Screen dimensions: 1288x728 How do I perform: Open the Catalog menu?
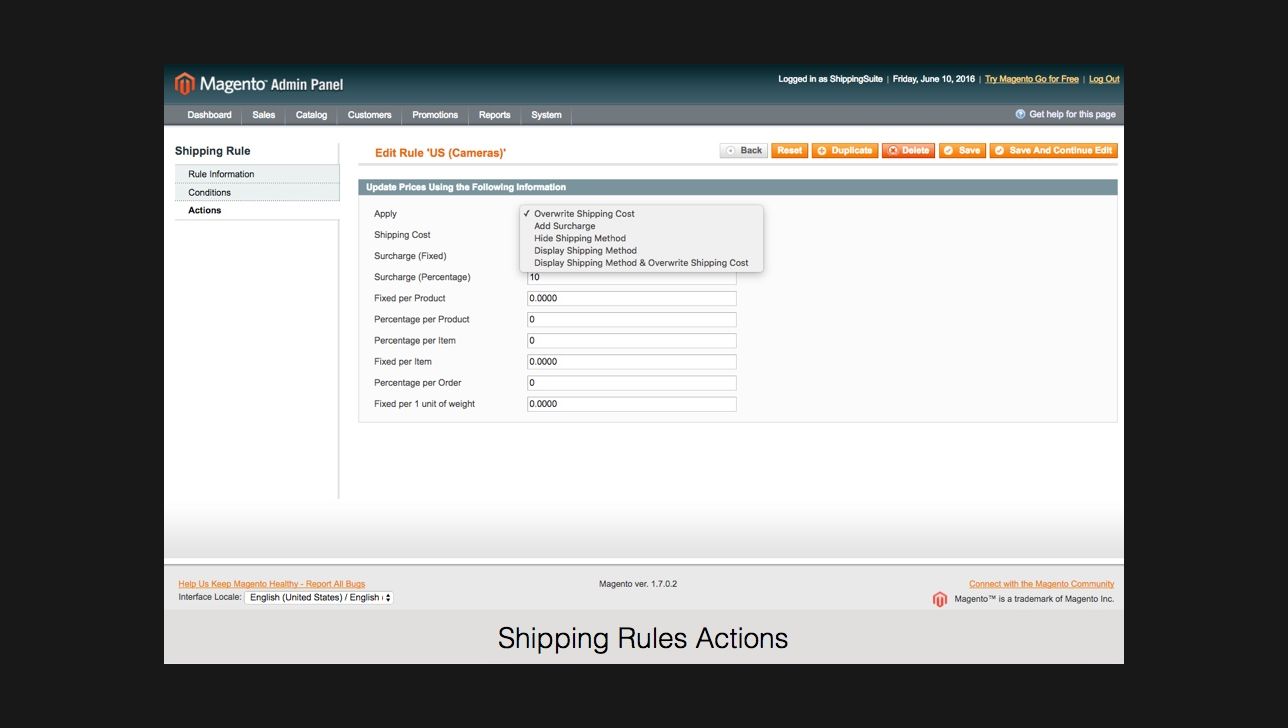[311, 115]
